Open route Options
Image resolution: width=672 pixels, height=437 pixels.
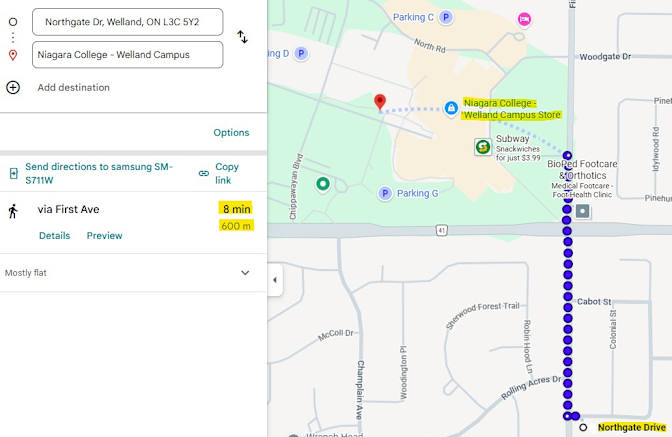point(231,132)
